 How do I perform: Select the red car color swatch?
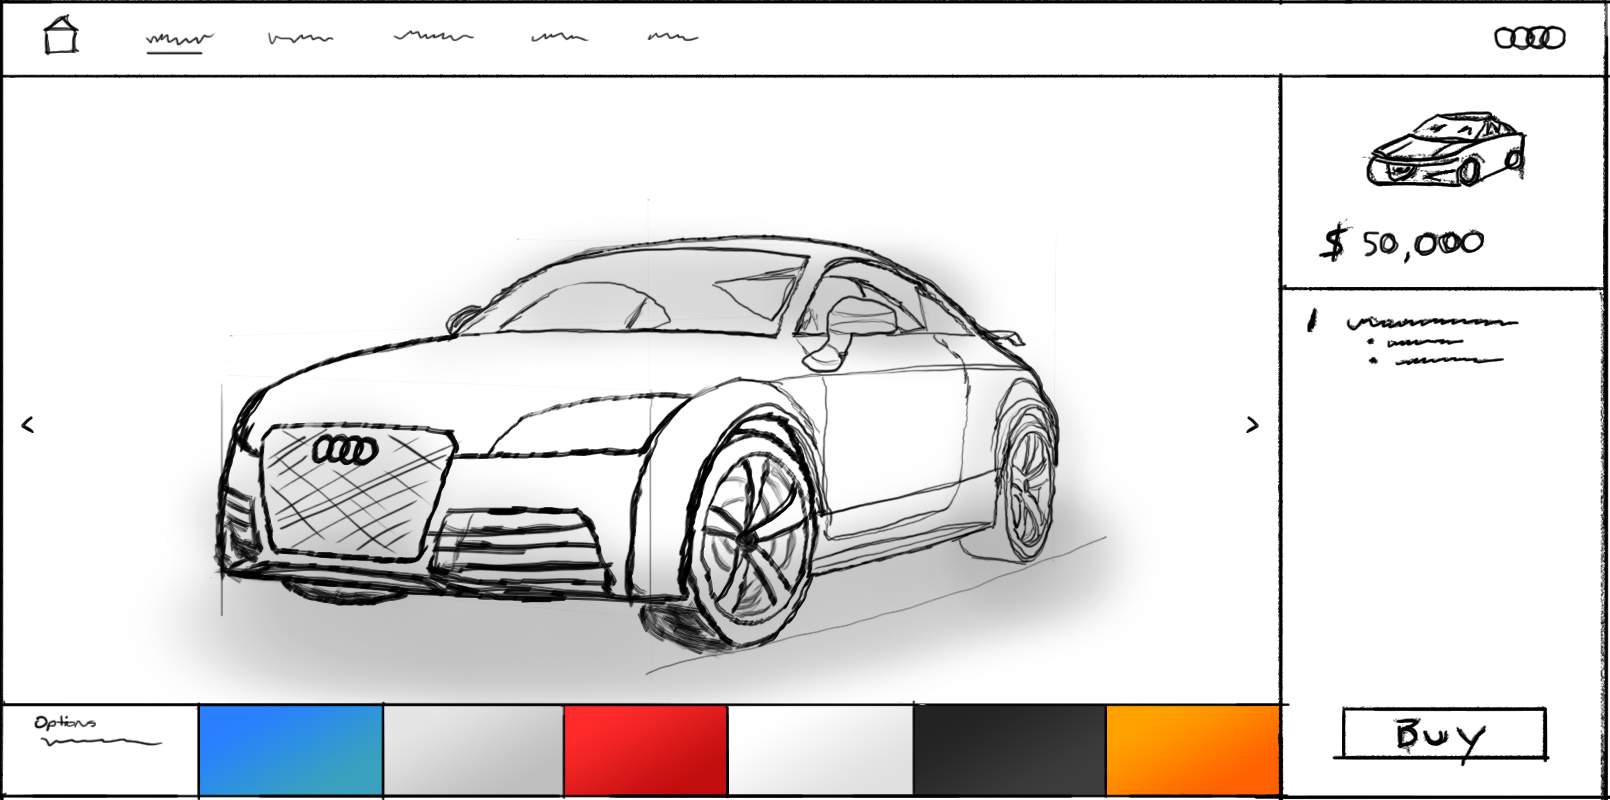[646, 751]
